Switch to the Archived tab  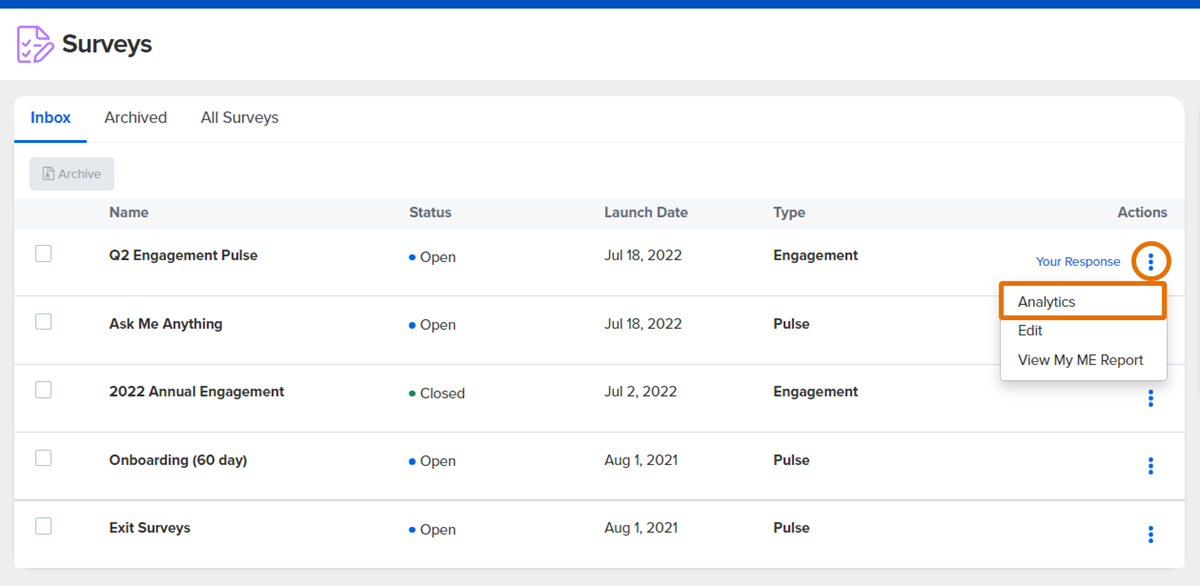(135, 118)
